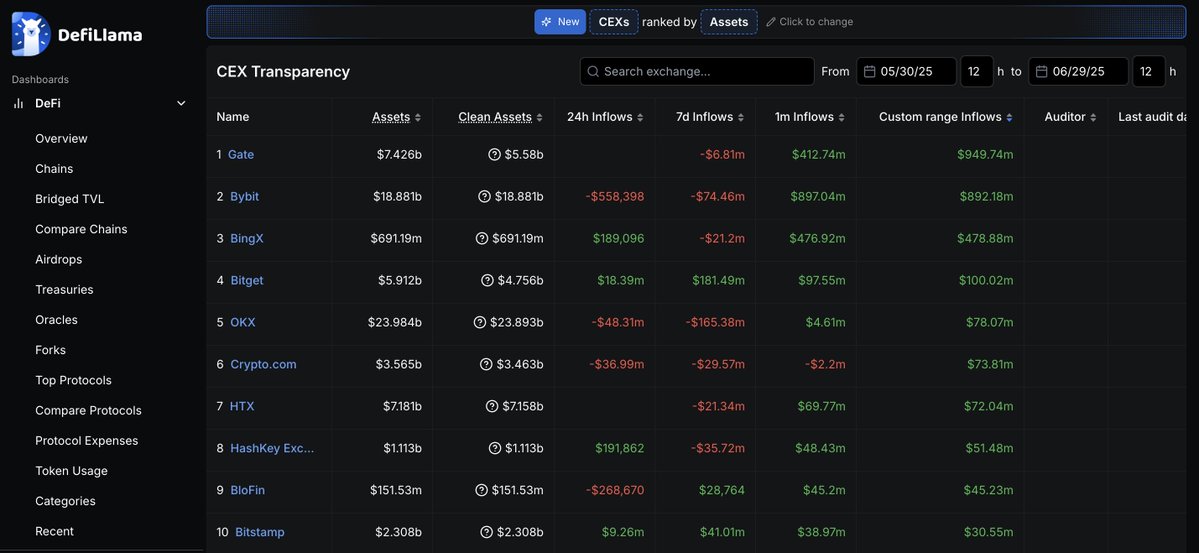Click the info icon next to Bybit clean assets
The image size is (1199, 553).
click(484, 197)
